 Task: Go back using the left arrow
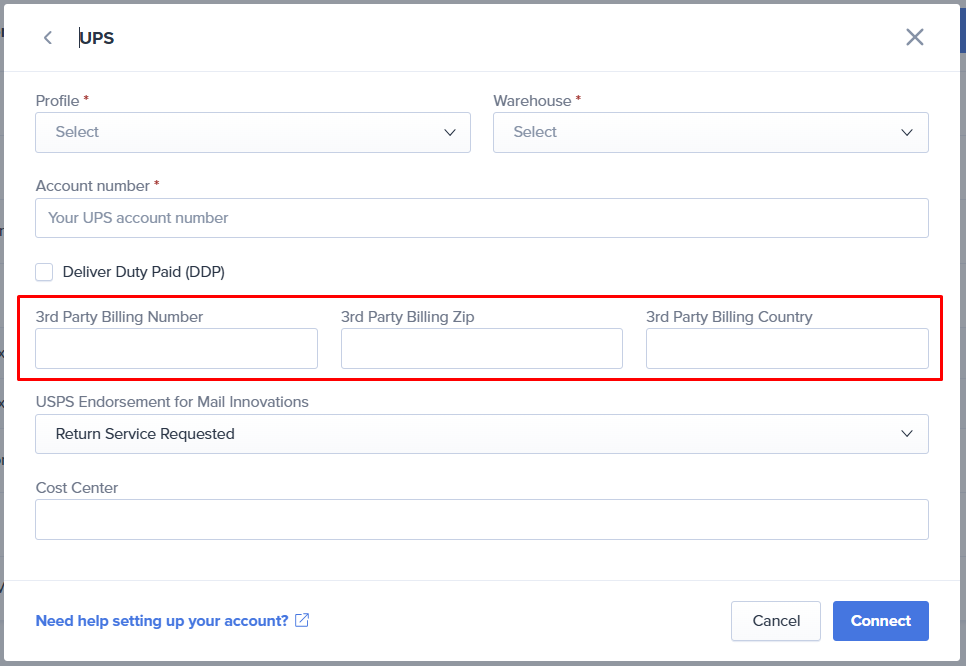click(x=47, y=38)
